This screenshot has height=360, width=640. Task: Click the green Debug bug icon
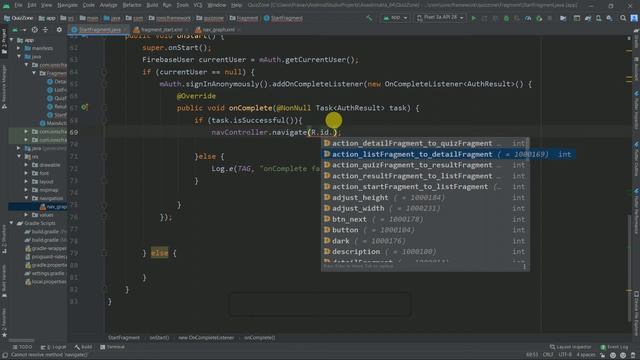point(506,18)
